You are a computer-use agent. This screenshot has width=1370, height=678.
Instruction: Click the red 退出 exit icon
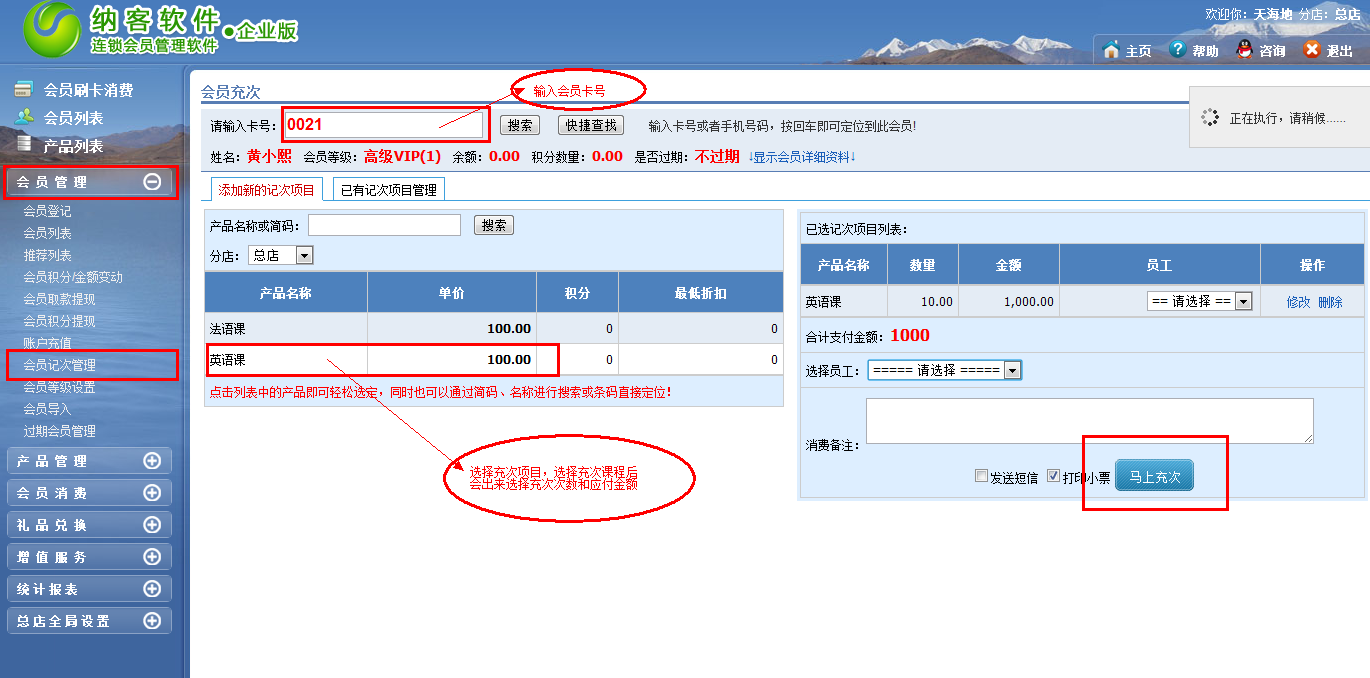click(x=1312, y=50)
